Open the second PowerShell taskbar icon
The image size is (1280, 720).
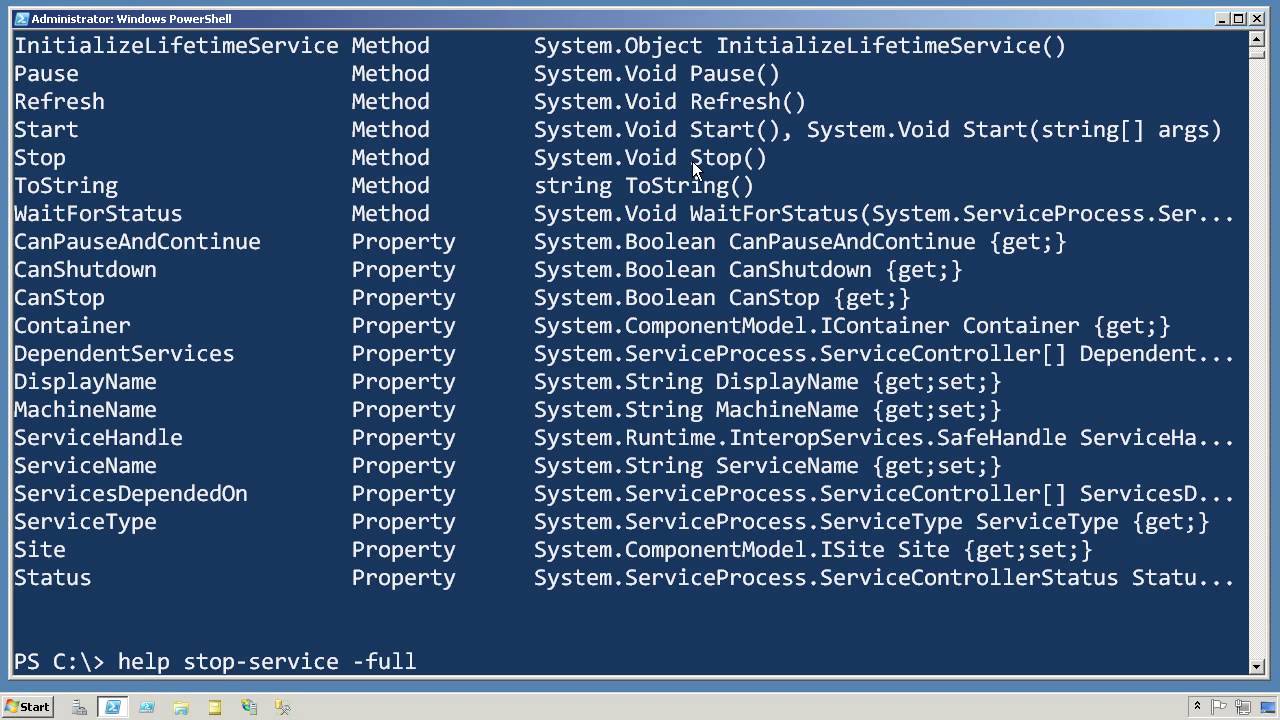tap(147, 707)
